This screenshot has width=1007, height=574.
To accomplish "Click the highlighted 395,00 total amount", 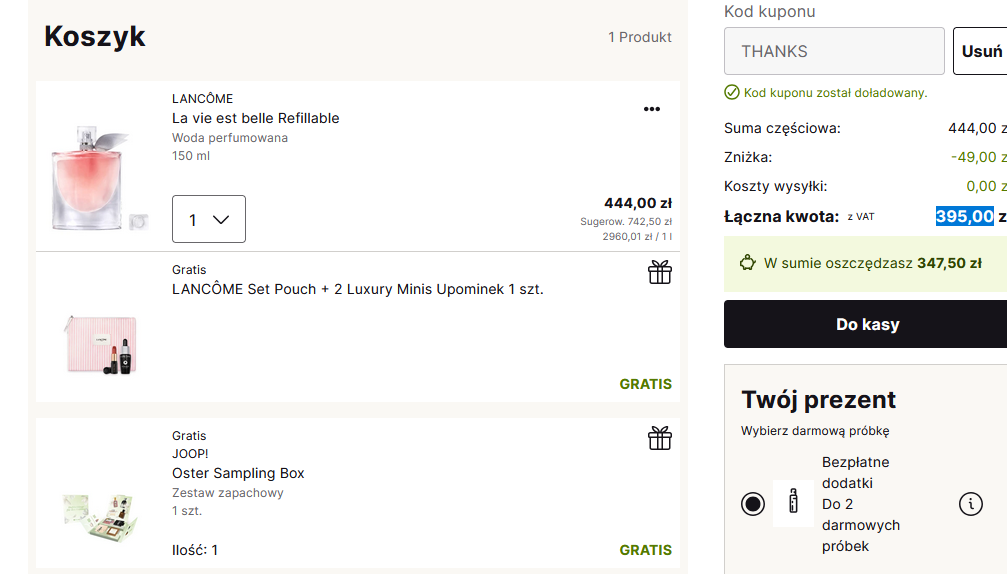I will pyautogui.click(x=964, y=216).
